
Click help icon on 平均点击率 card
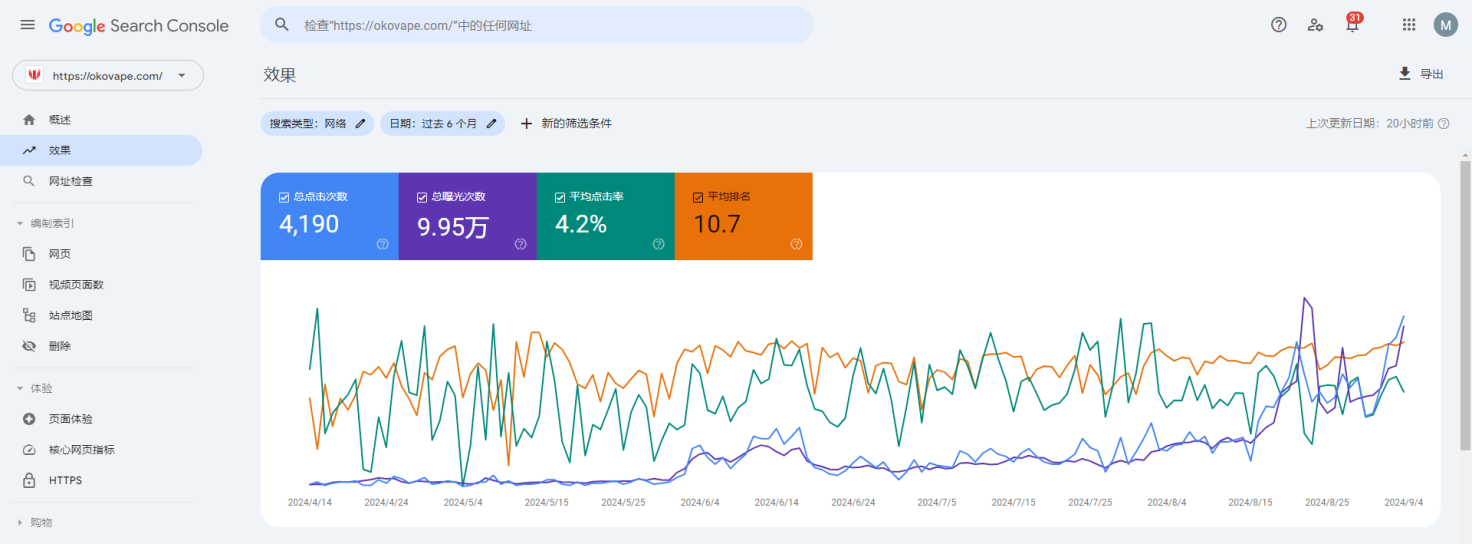(x=659, y=244)
